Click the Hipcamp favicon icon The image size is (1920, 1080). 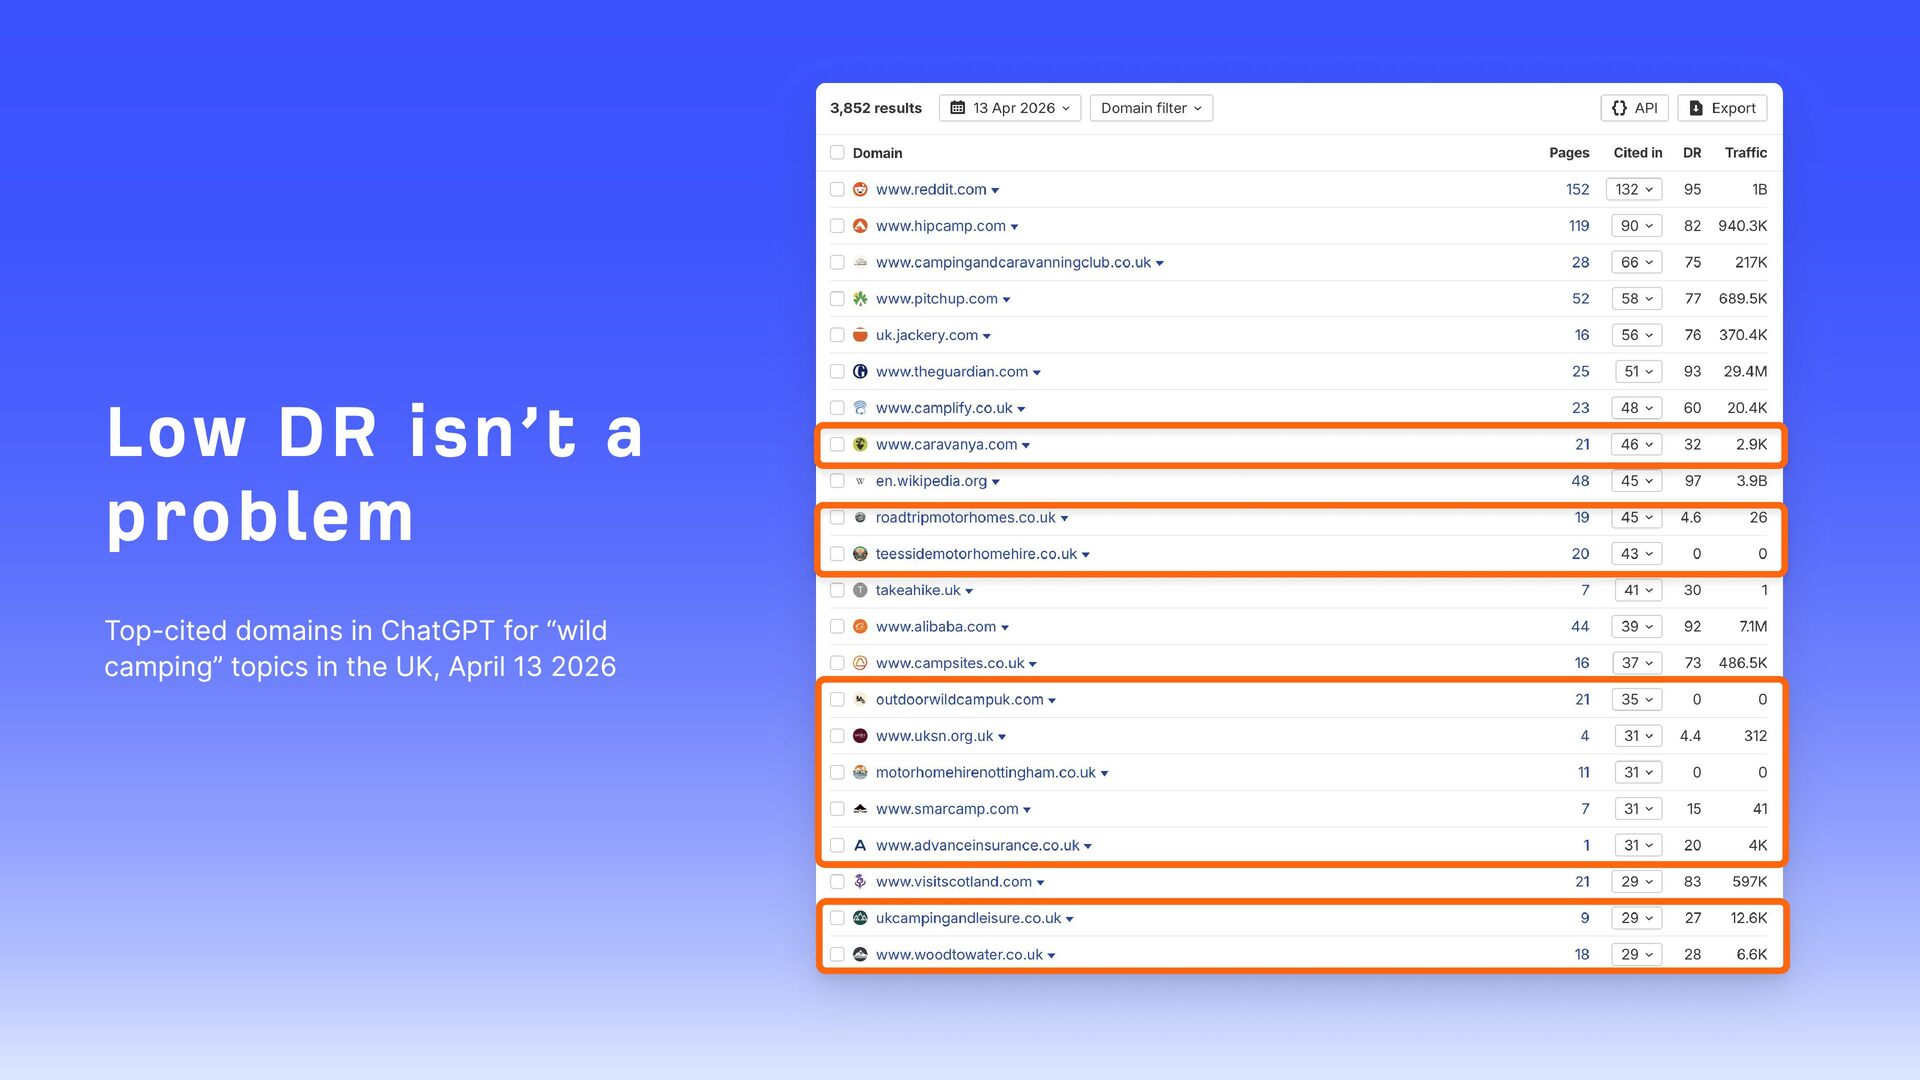(x=860, y=226)
